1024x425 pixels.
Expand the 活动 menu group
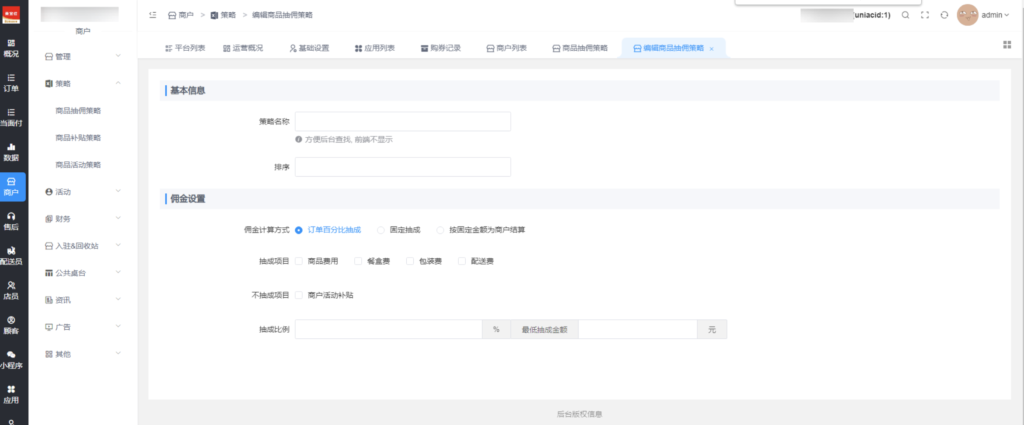pos(83,192)
